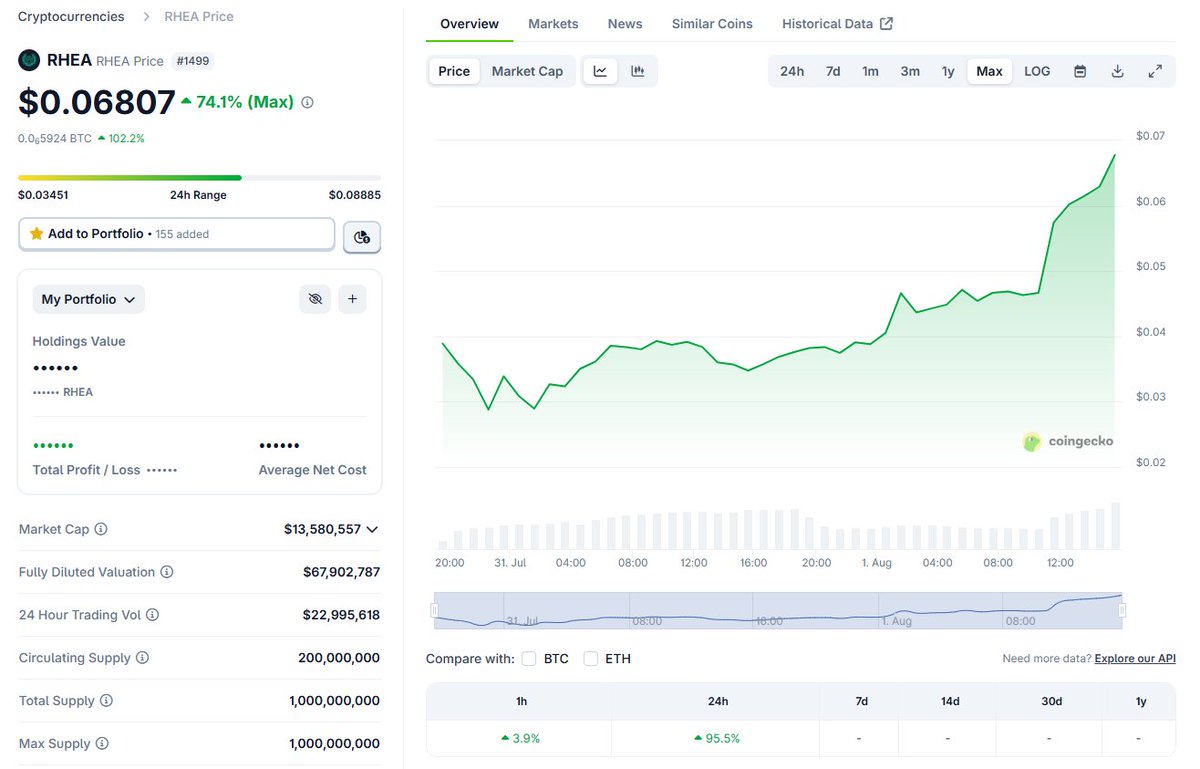The image size is (1200, 769).
Task: Click the $22,995,618 trading volume value
Action: click(x=341, y=615)
